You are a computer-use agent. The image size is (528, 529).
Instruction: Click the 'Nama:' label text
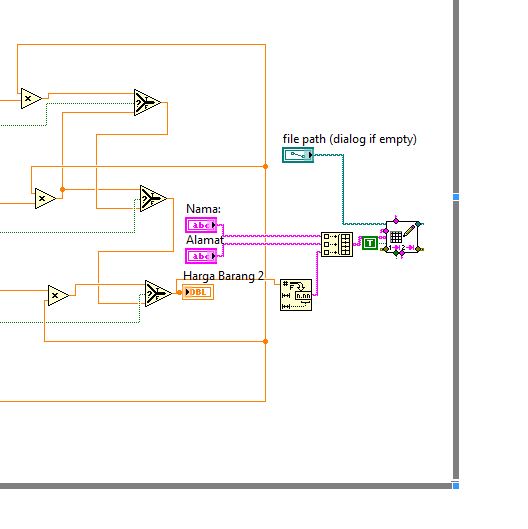203,209
